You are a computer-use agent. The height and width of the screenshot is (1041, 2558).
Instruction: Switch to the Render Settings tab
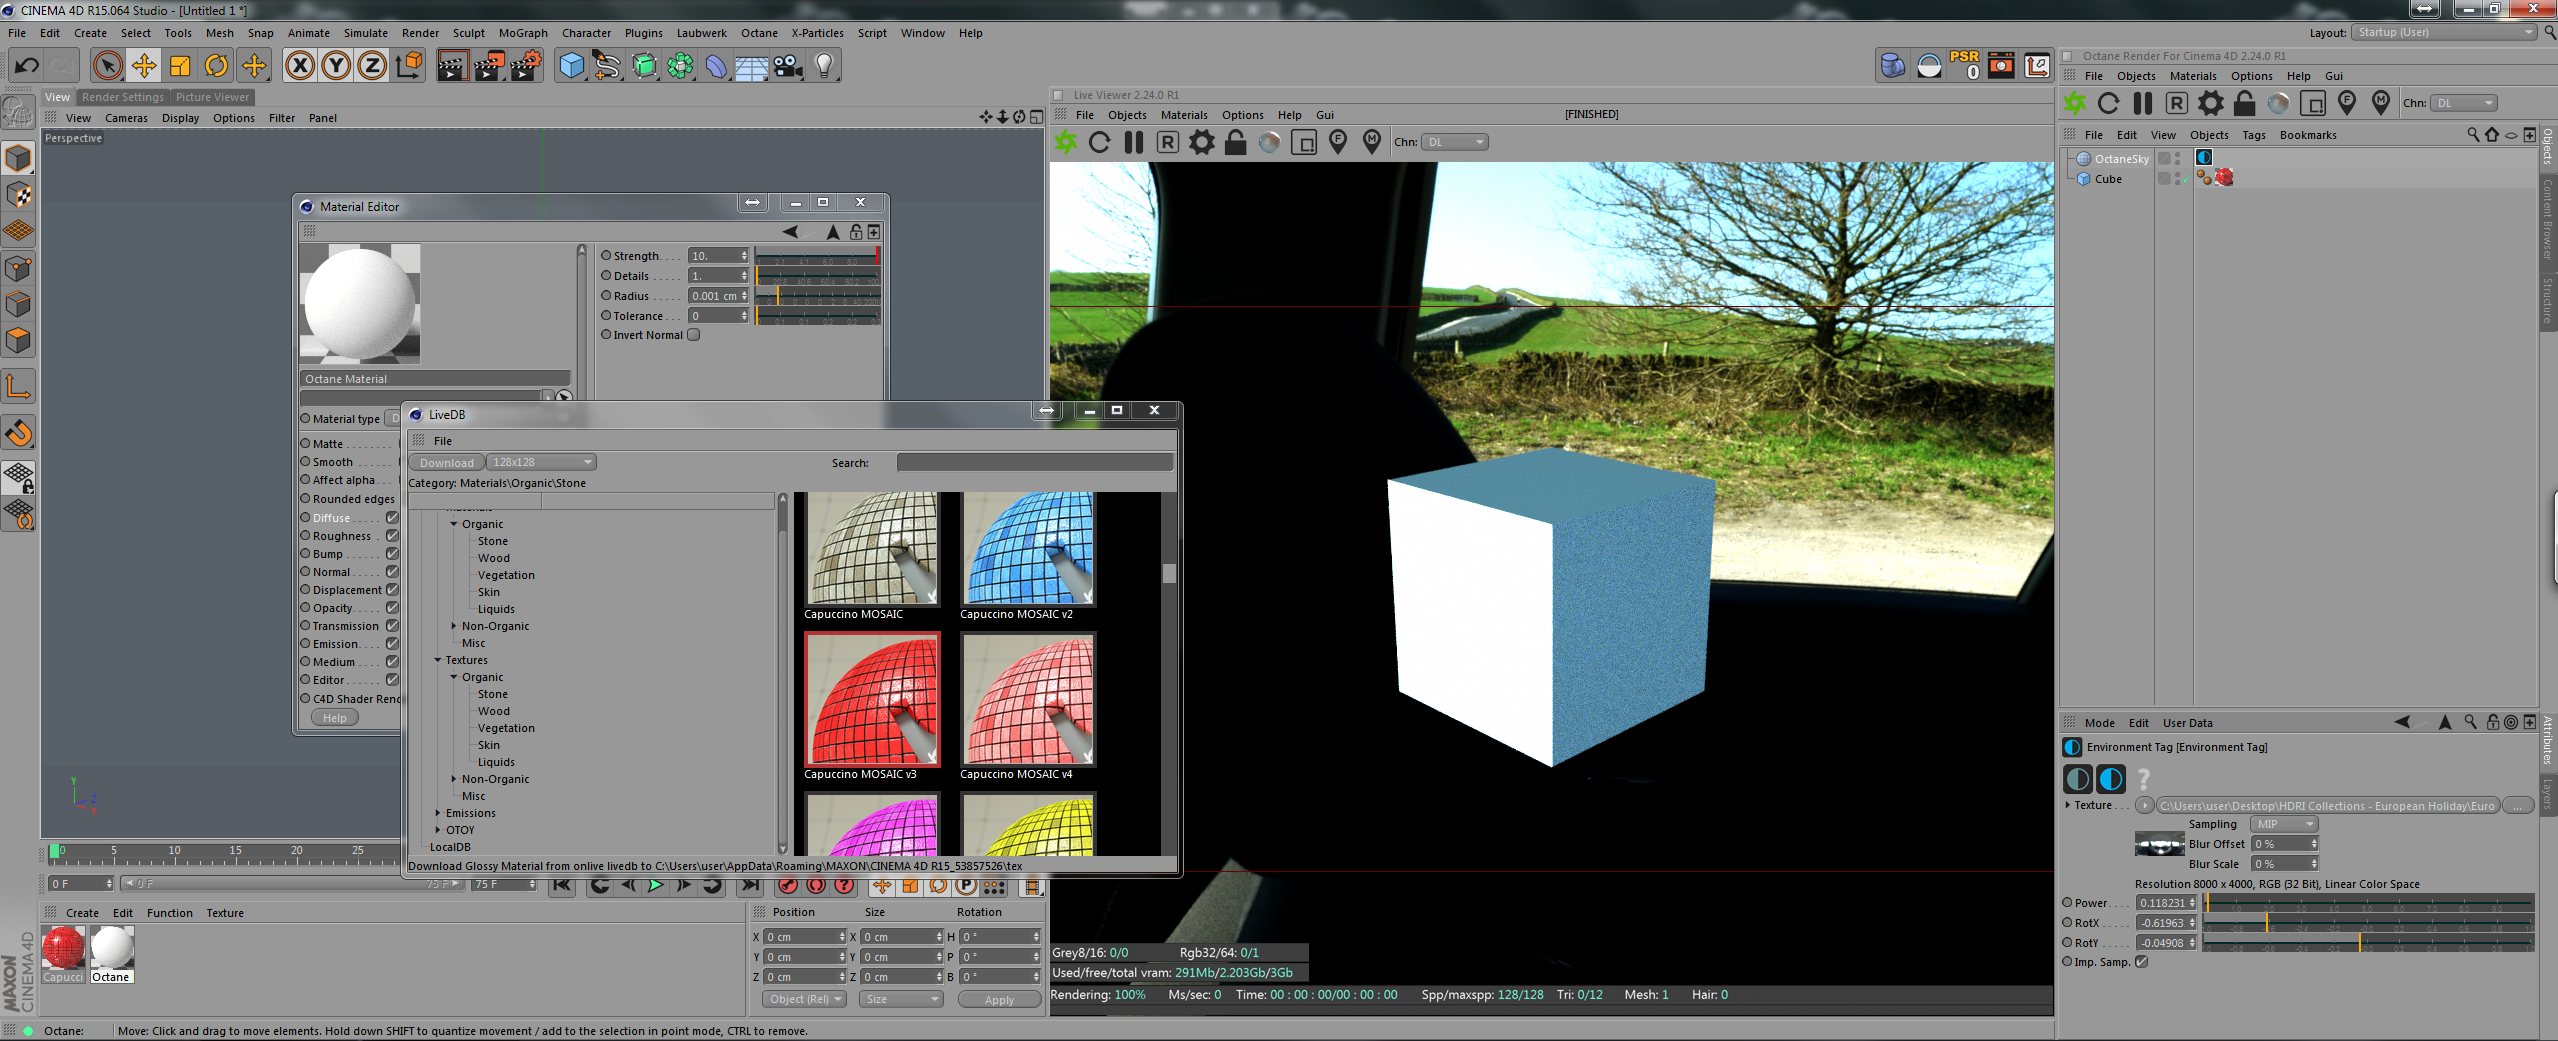click(122, 97)
